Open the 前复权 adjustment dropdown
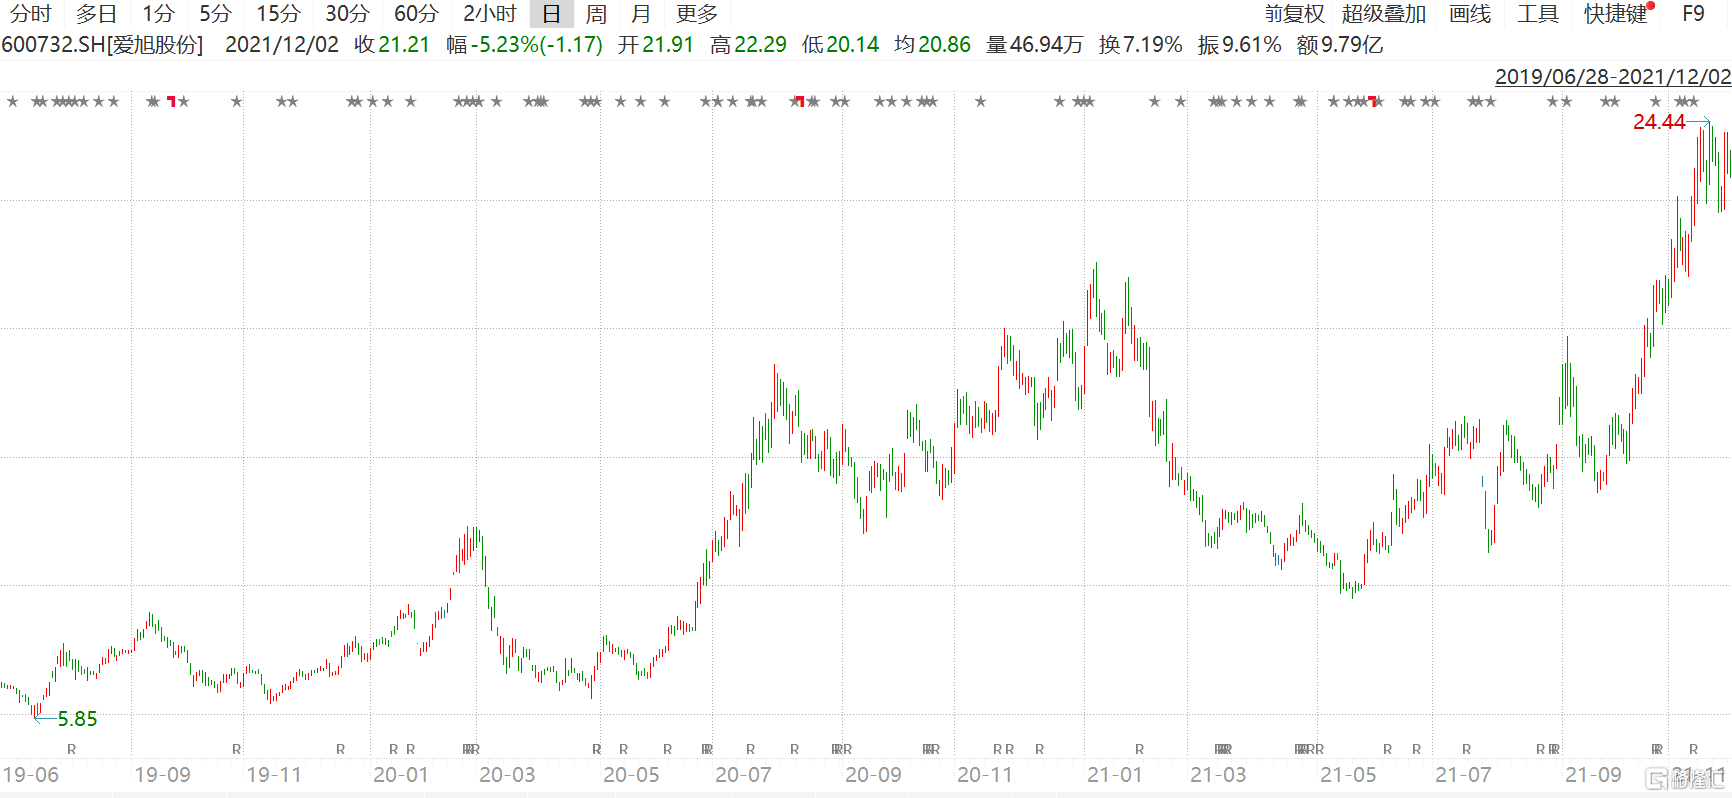This screenshot has width=1732, height=798. (x=1294, y=14)
